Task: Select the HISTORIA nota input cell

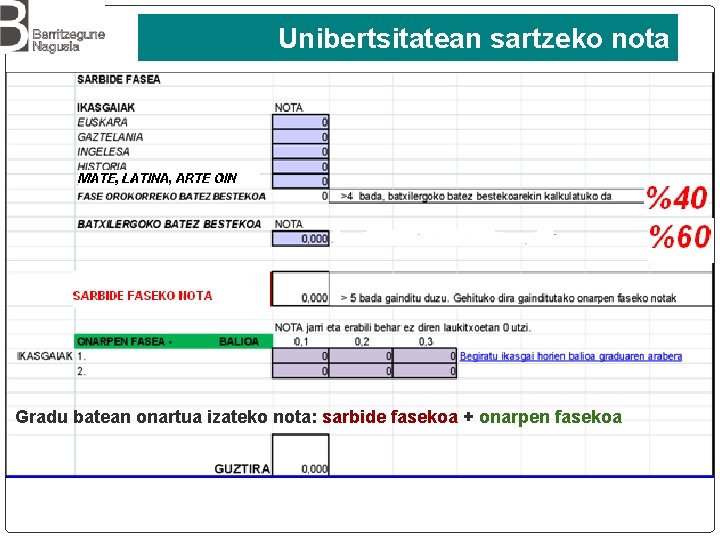Action: tap(301, 166)
